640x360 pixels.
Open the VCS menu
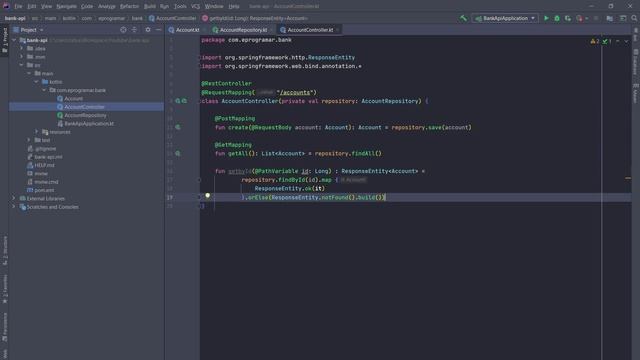tap(196, 7)
